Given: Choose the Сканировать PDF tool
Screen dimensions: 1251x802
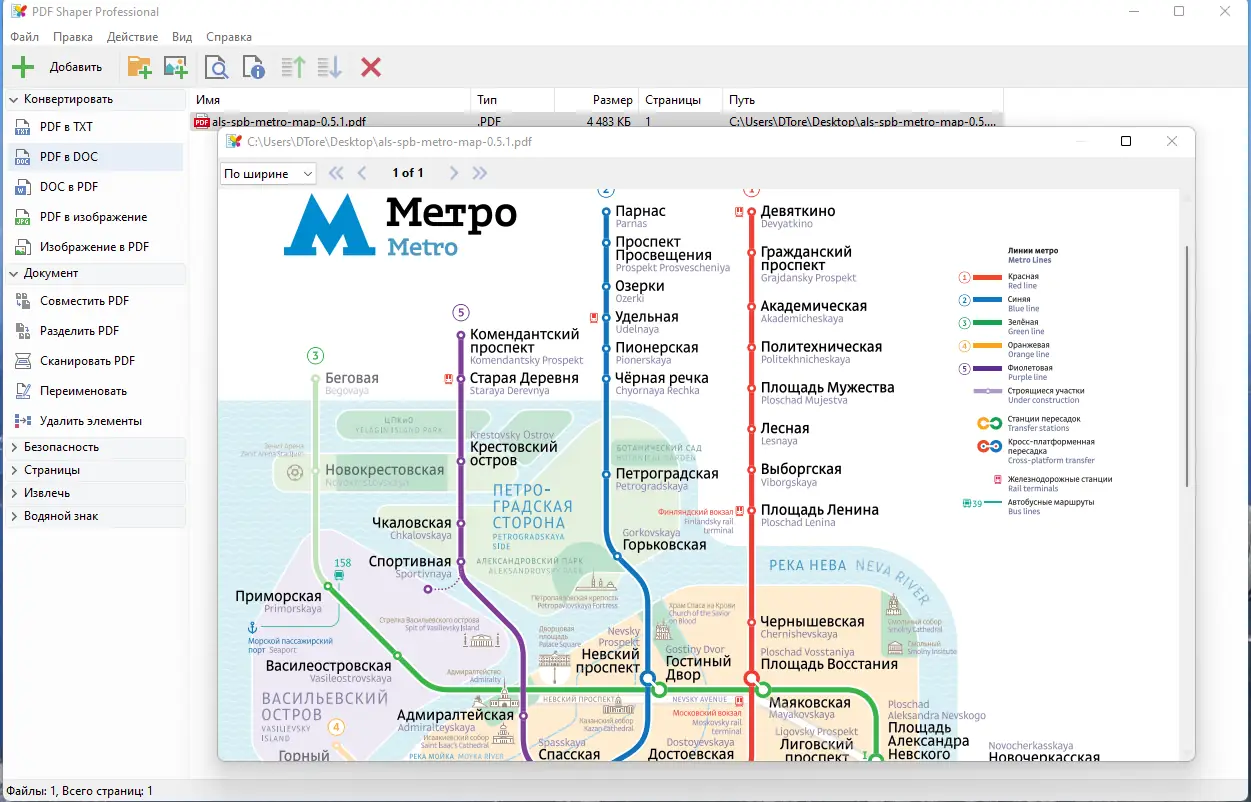Looking at the screenshot, I should pos(95,361).
